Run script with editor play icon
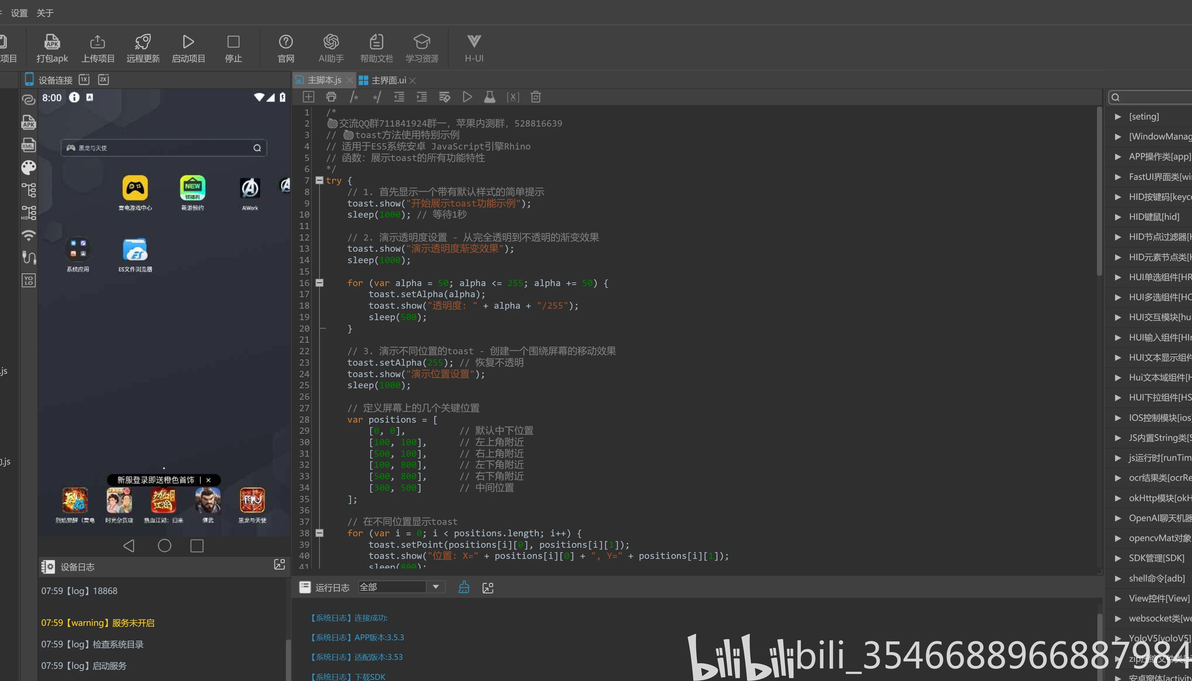The height and width of the screenshot is (681, 1192). pyautogui.click(x=468, y=97)
